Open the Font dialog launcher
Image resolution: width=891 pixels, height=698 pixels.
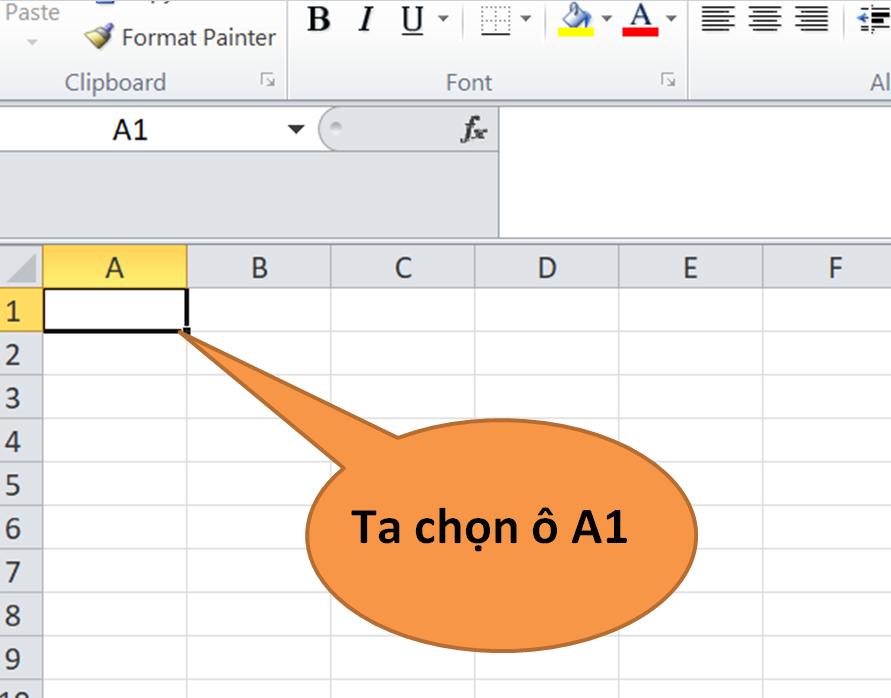coord(669,79)
